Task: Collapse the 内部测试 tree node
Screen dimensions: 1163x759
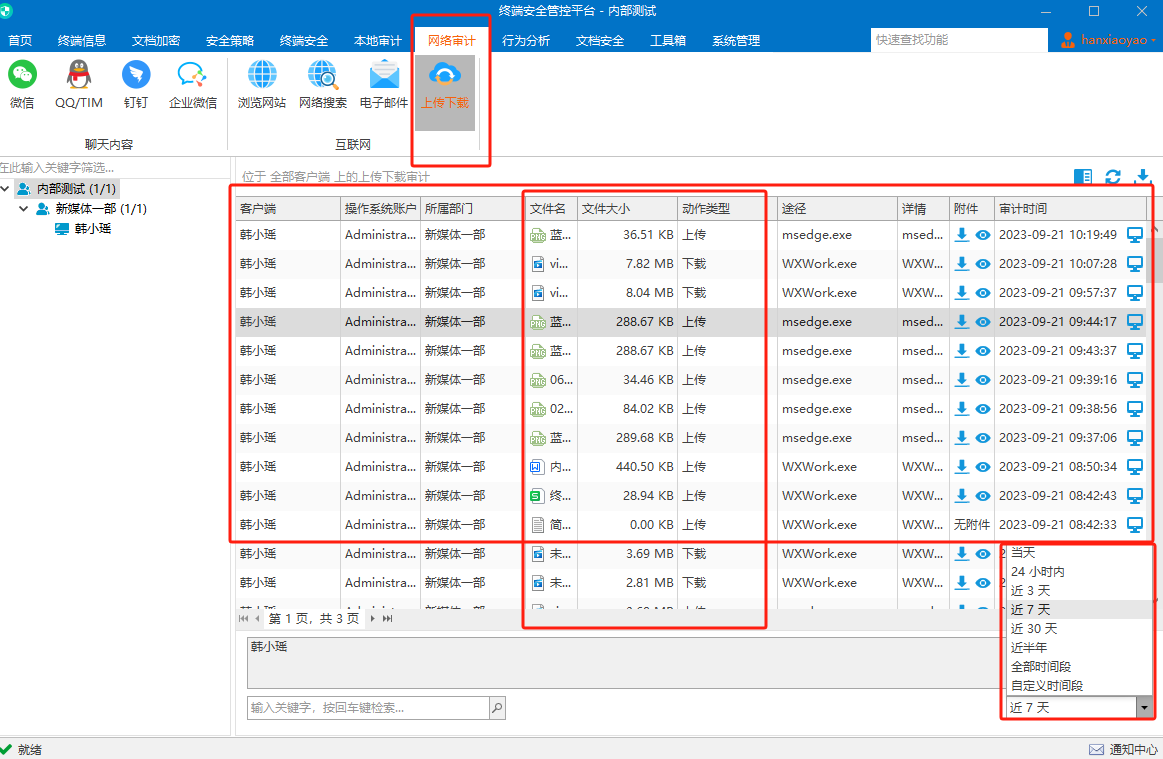Action: 5,189
